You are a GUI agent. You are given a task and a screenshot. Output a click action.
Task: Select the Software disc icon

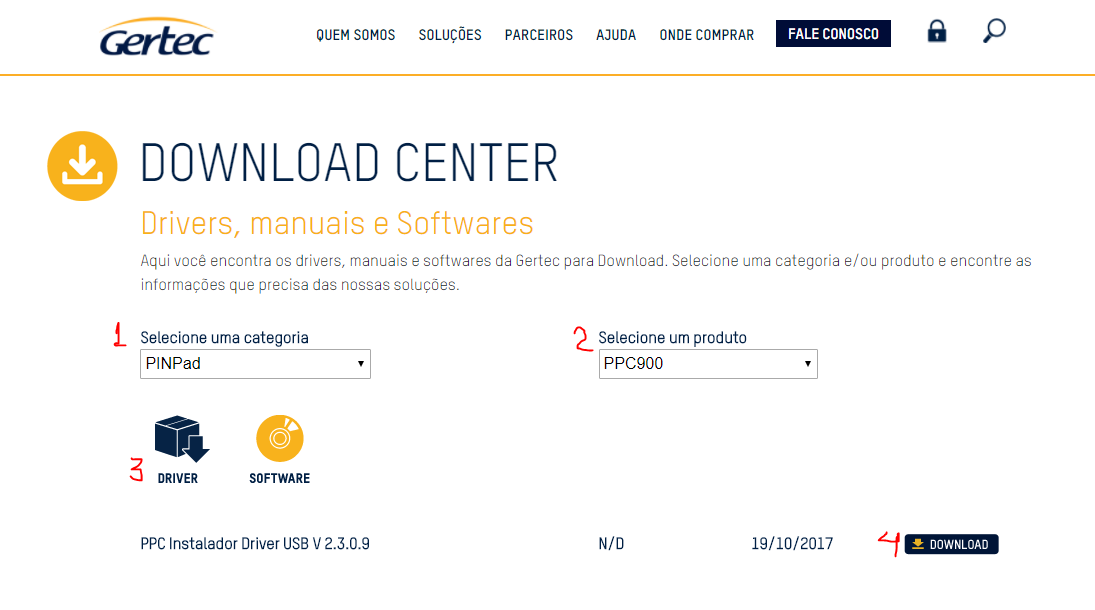279,439
